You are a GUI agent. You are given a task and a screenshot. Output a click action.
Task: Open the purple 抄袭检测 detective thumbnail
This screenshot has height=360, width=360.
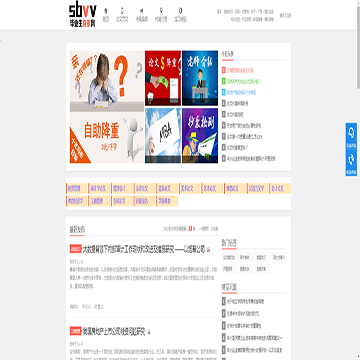coord(200,135)
